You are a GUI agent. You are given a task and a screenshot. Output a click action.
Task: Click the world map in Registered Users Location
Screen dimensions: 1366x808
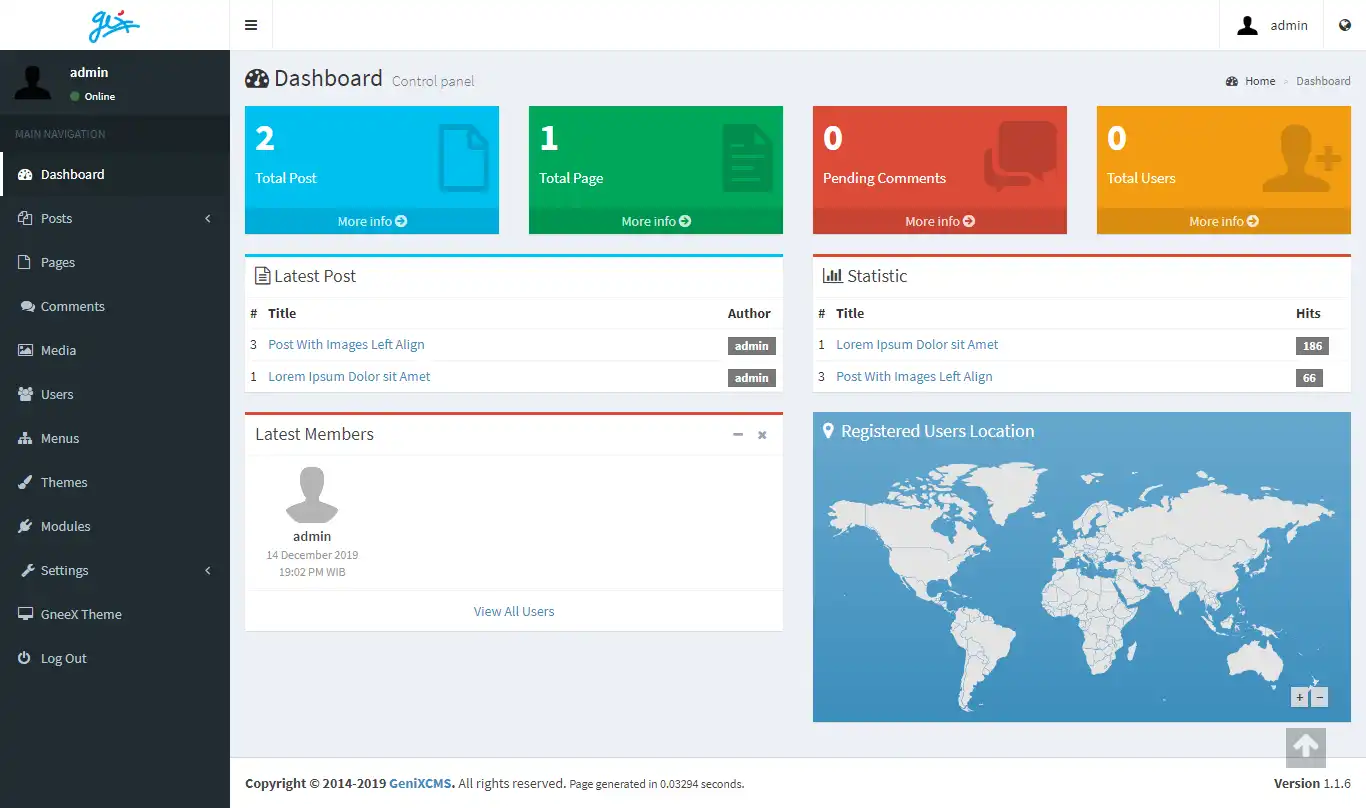[1082, 585]
